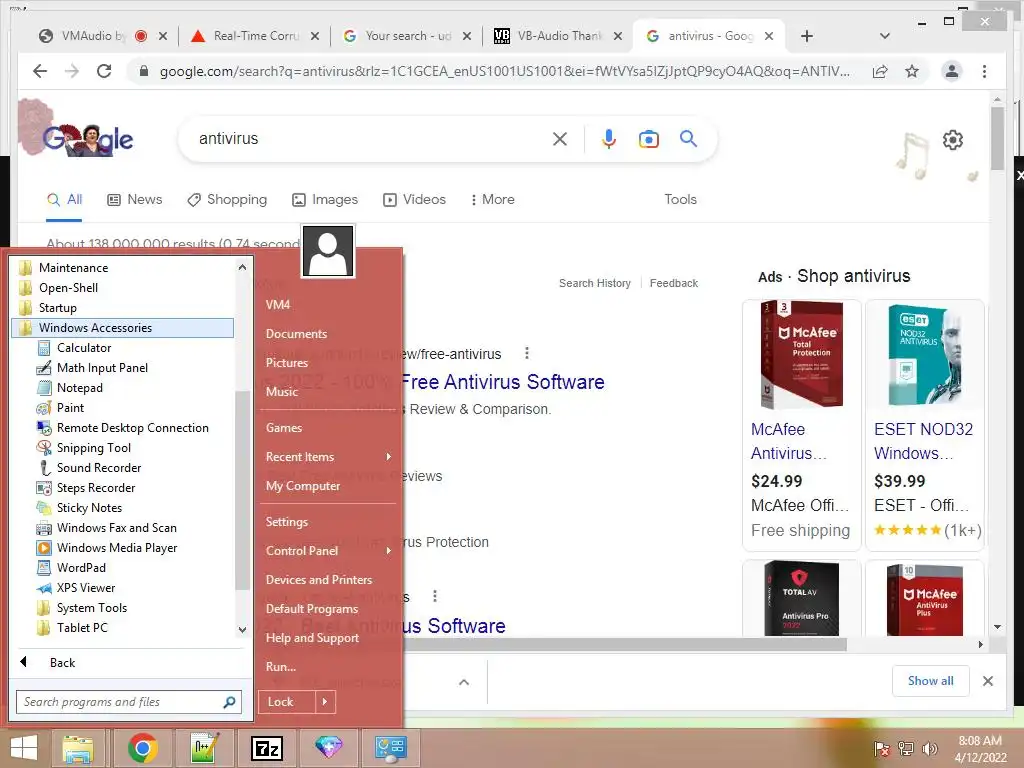The image size is (1024, 768).
Task: Open Help and Support
Action: (x=312, y=638)
